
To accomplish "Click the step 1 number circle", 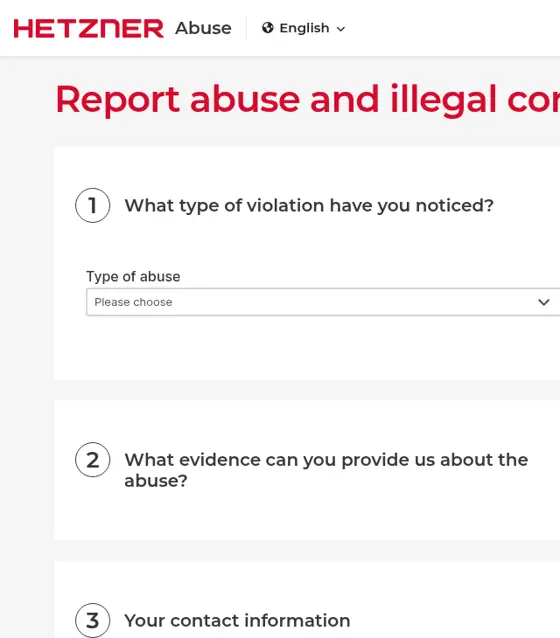I will [x=92, y=205].
